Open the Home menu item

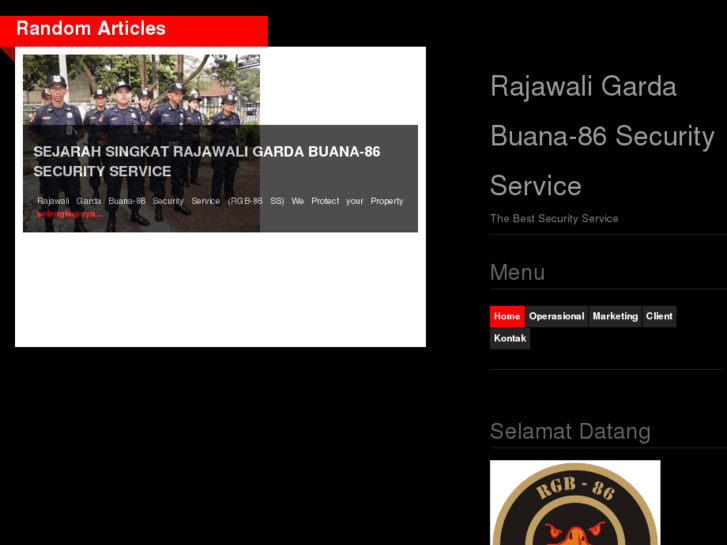[x=507, y=316]
